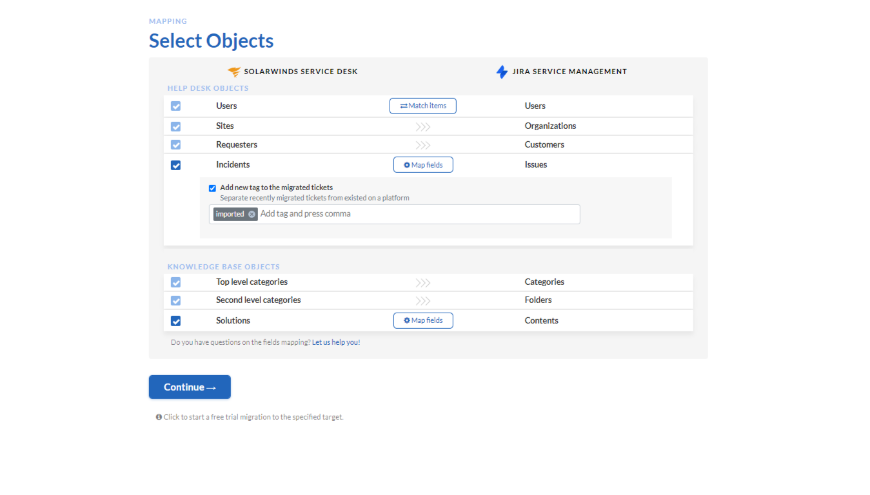This screenshot has height=495, width=870.
Task: Uncheck the Solutions checkbox
Action: click(176, 321)
